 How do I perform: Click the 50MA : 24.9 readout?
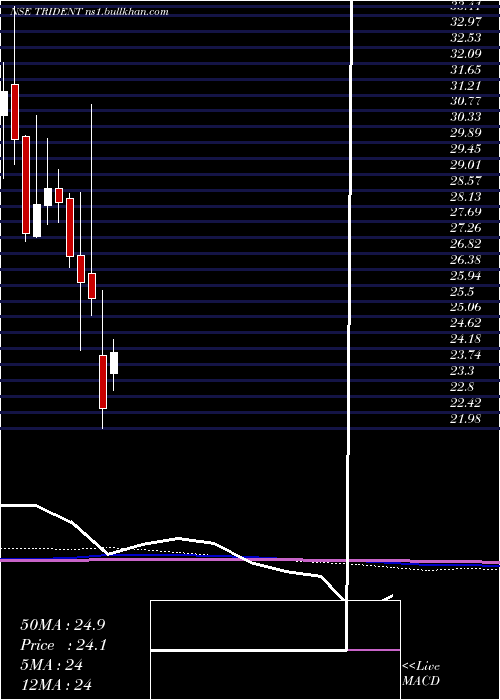point(63,625)
